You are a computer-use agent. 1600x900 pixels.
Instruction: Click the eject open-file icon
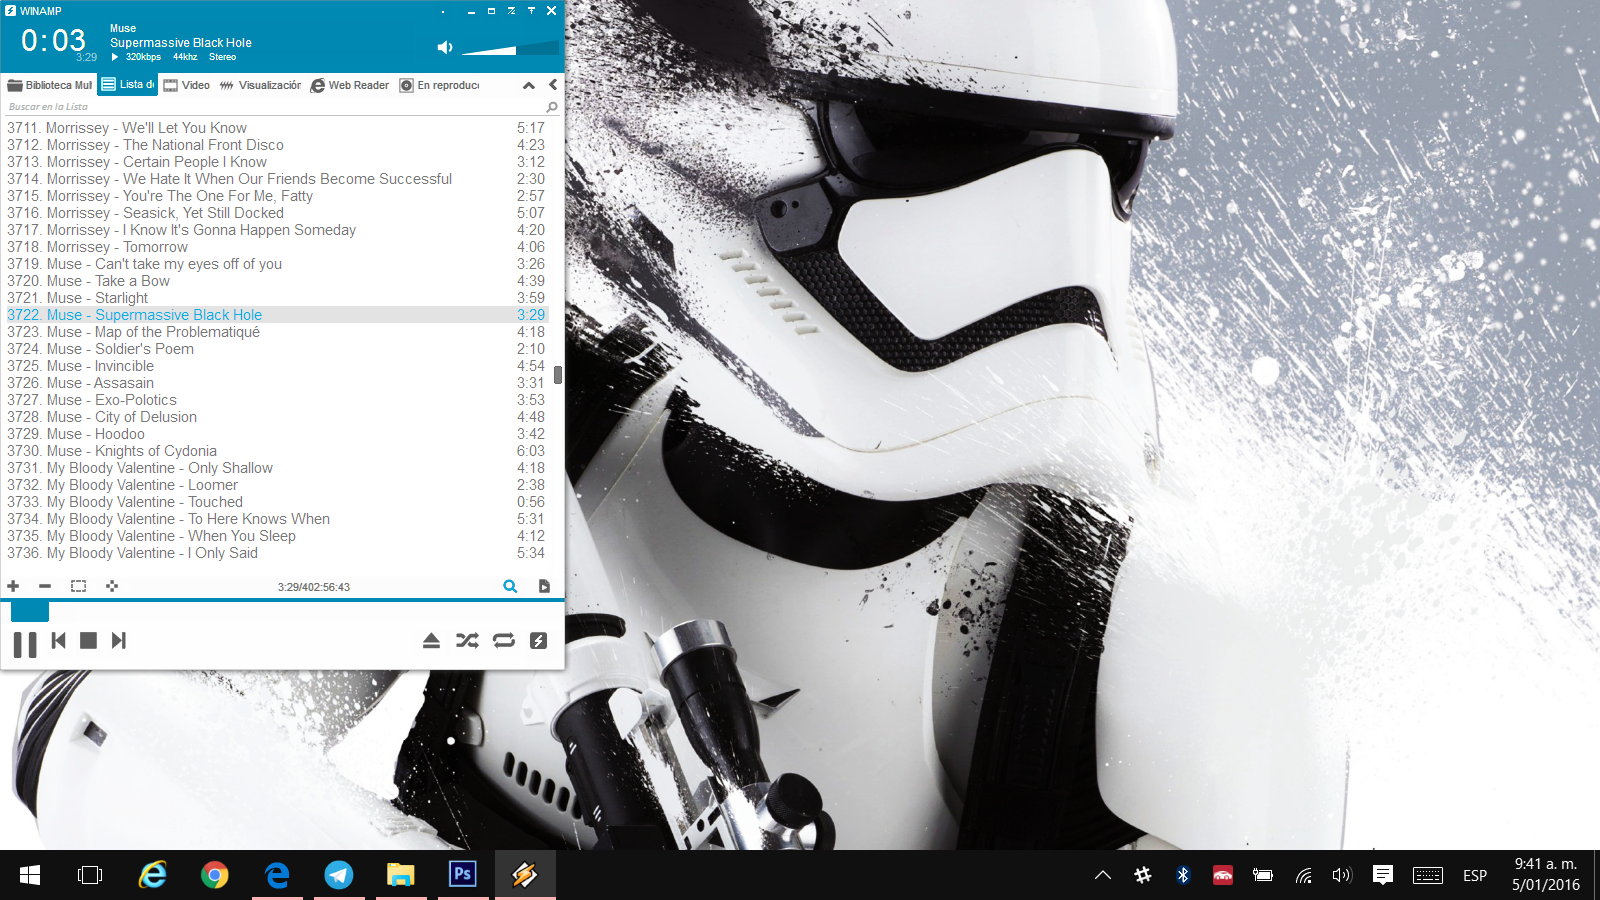431,641
